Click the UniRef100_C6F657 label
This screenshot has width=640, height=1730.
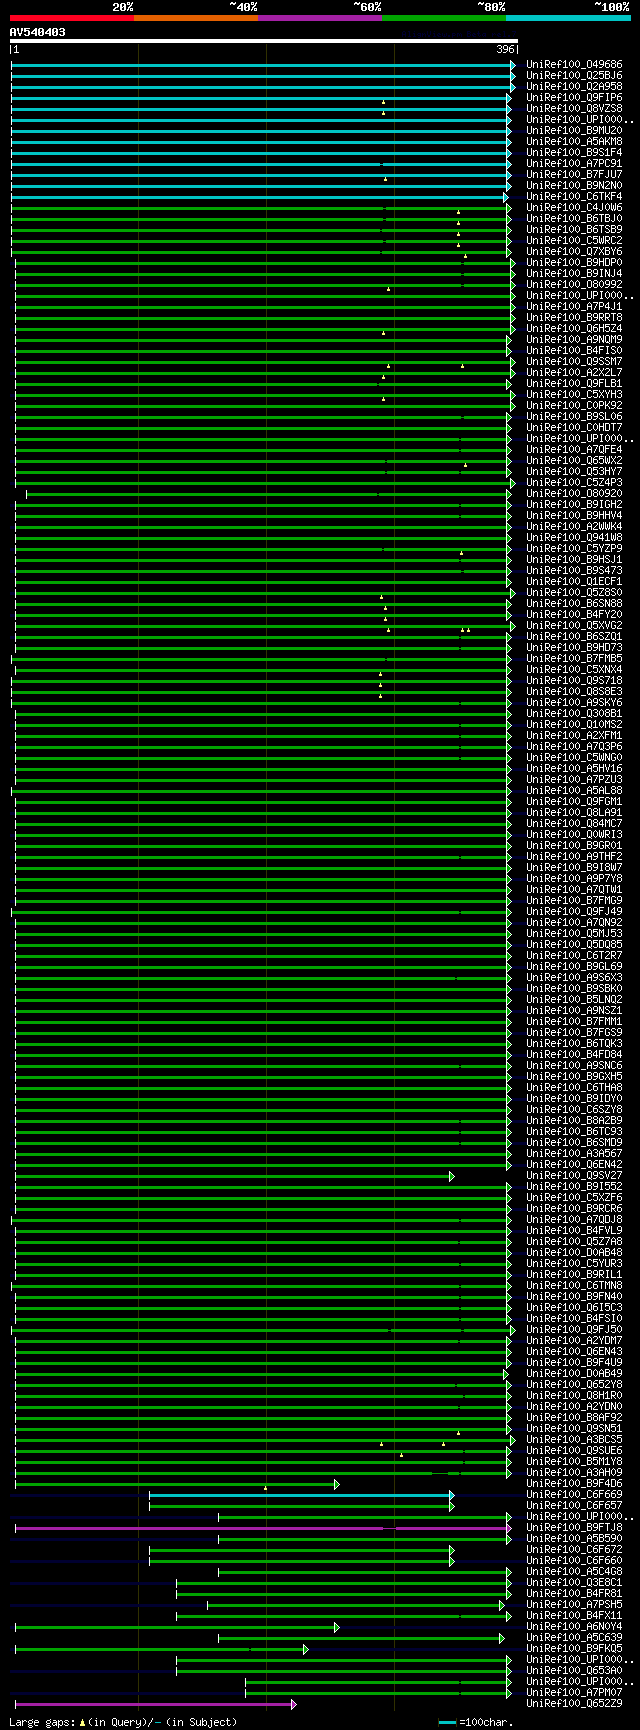tap(574, 1506)
